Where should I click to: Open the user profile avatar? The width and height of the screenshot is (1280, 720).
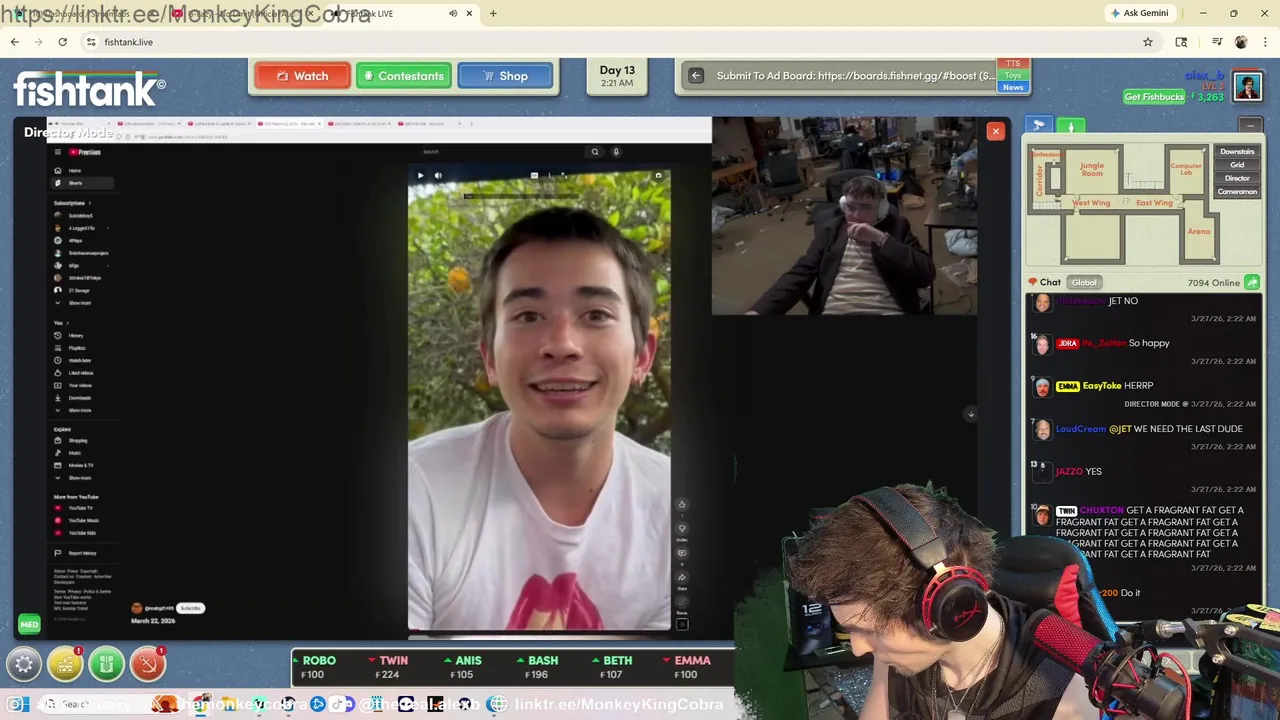click(x=1247, y=86)
